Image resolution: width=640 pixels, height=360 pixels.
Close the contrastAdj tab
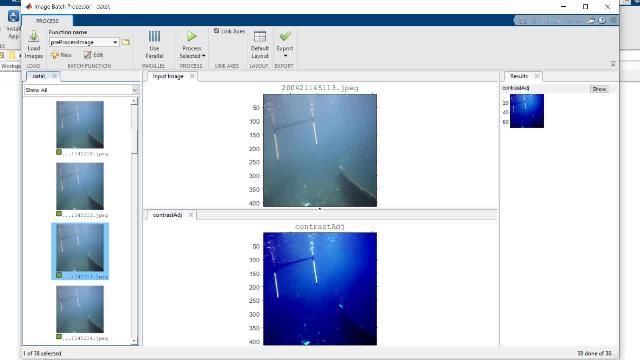pyautogui.click(x=191, y=215)
